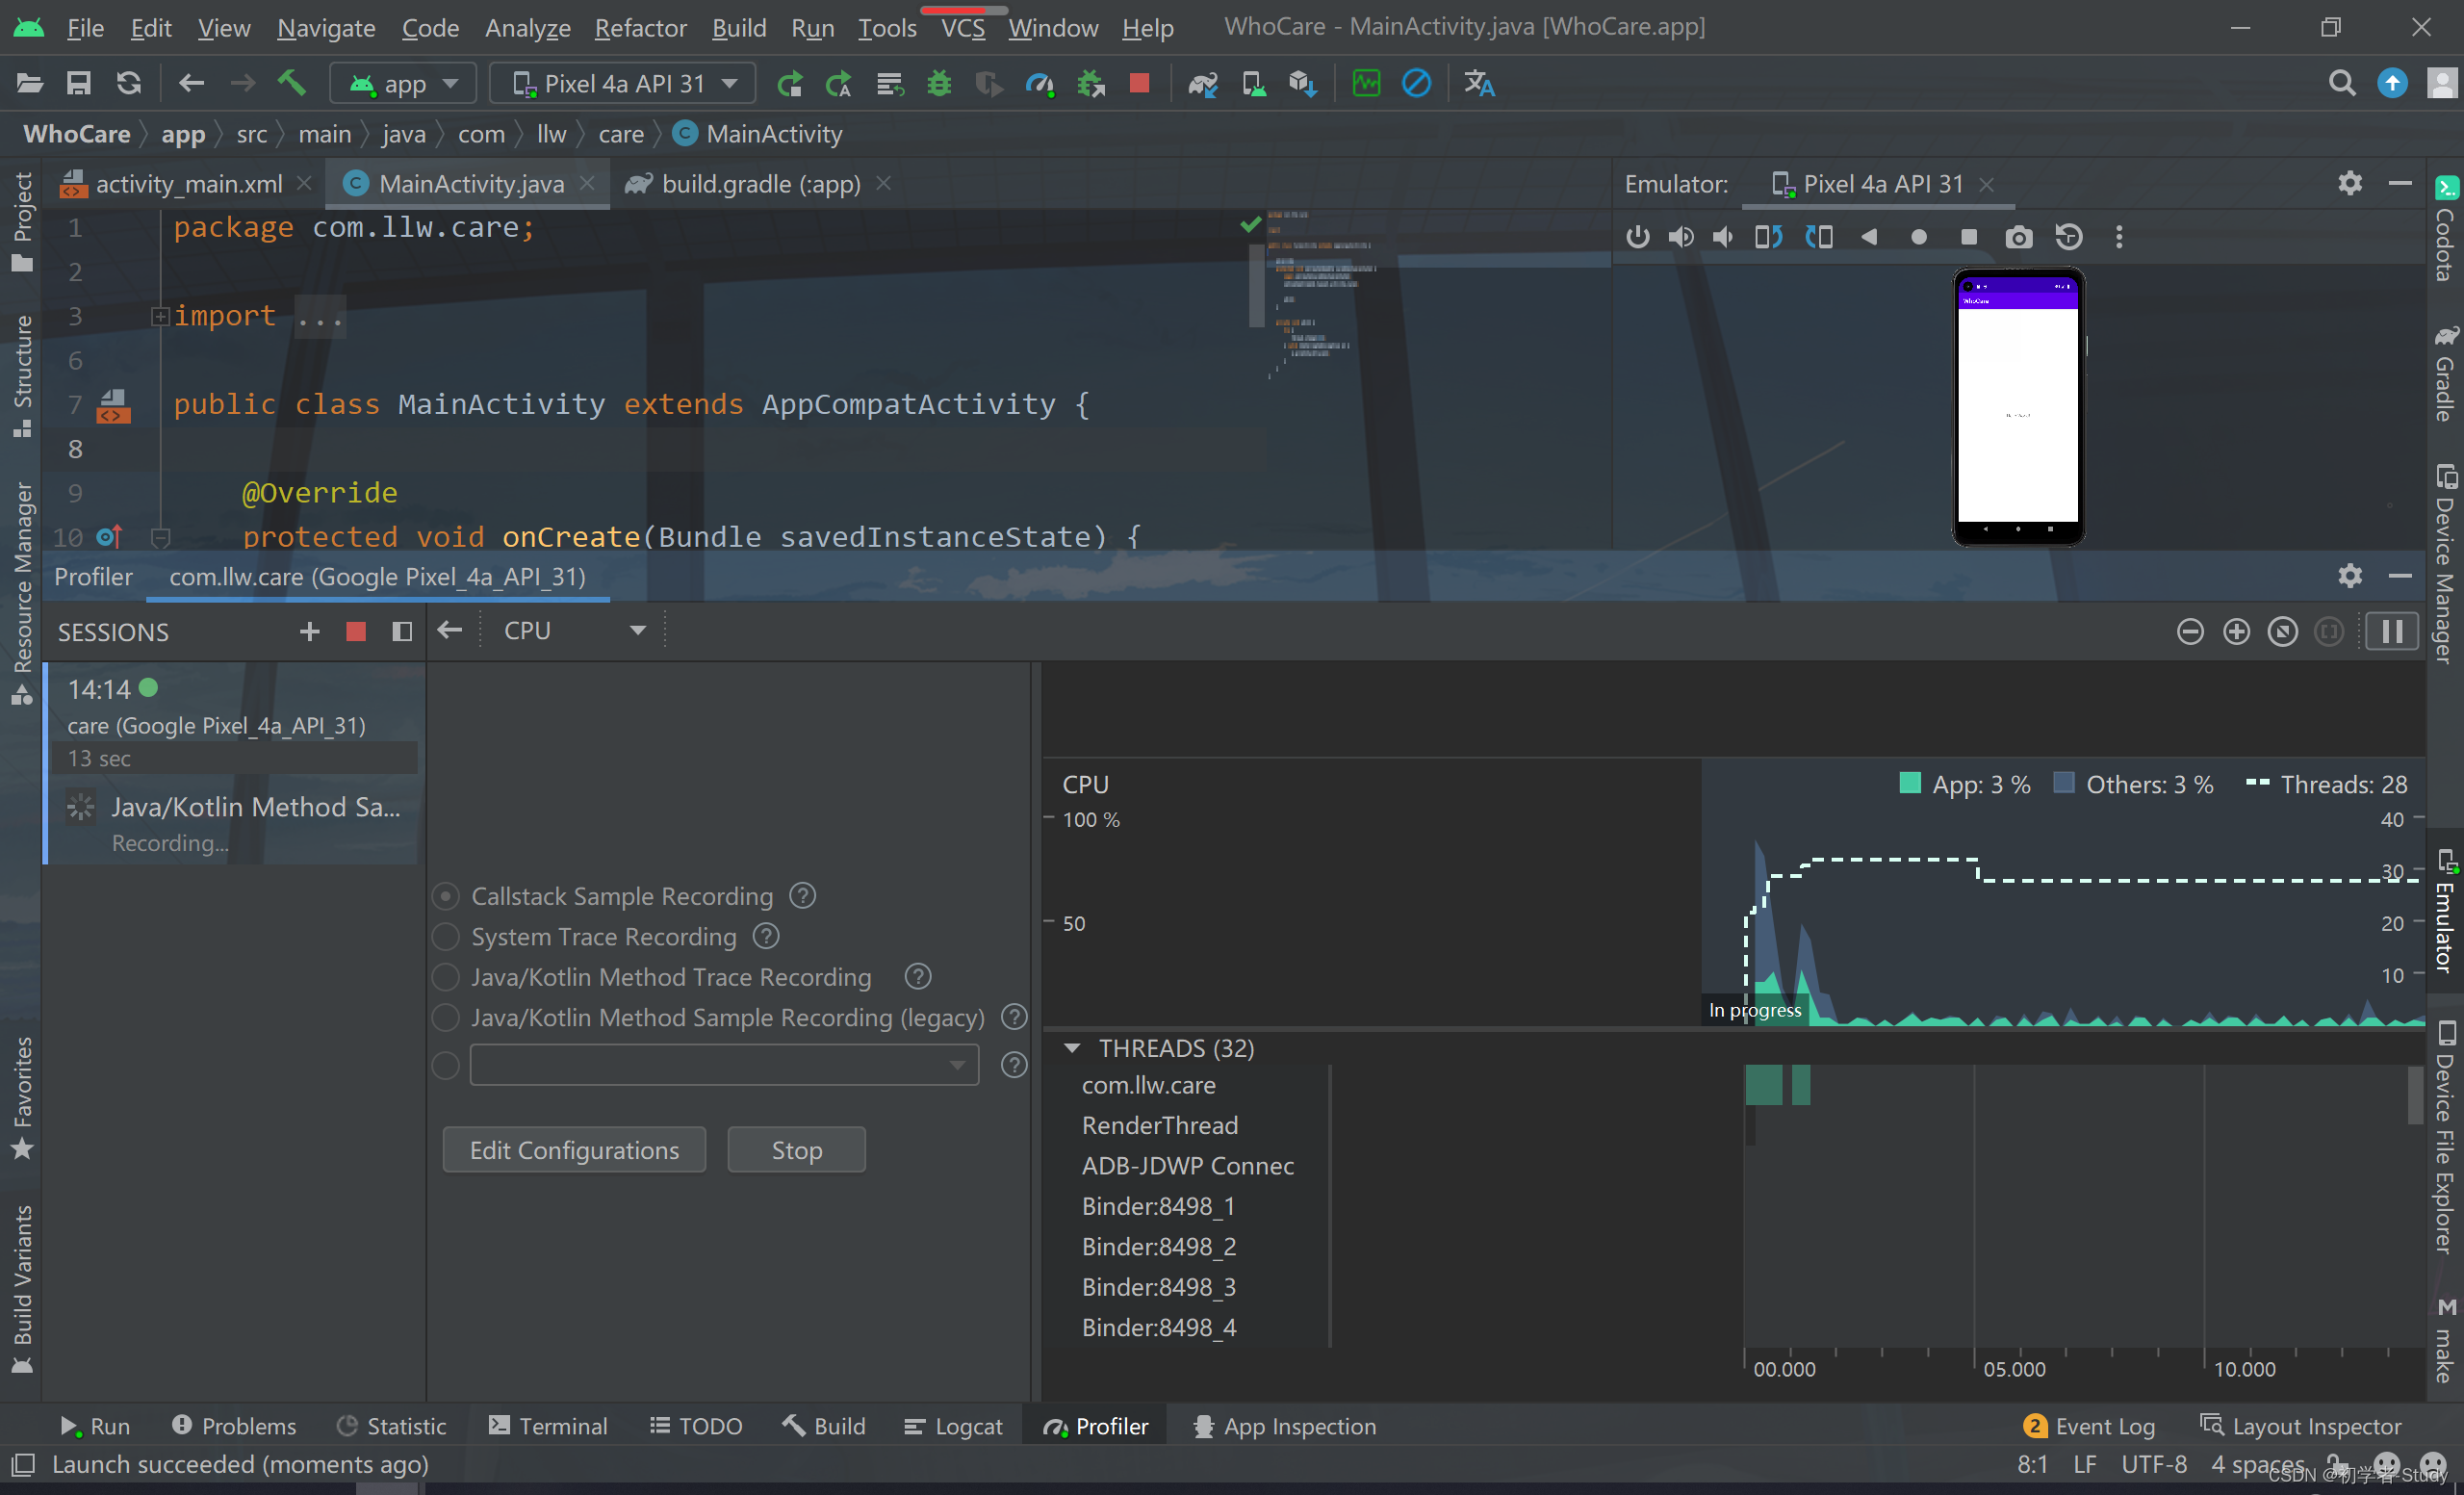Image resolution: width=2464 pixels, height=1495 pixels.
Task: Open the SDK Manager icon
Action: 1302,84
